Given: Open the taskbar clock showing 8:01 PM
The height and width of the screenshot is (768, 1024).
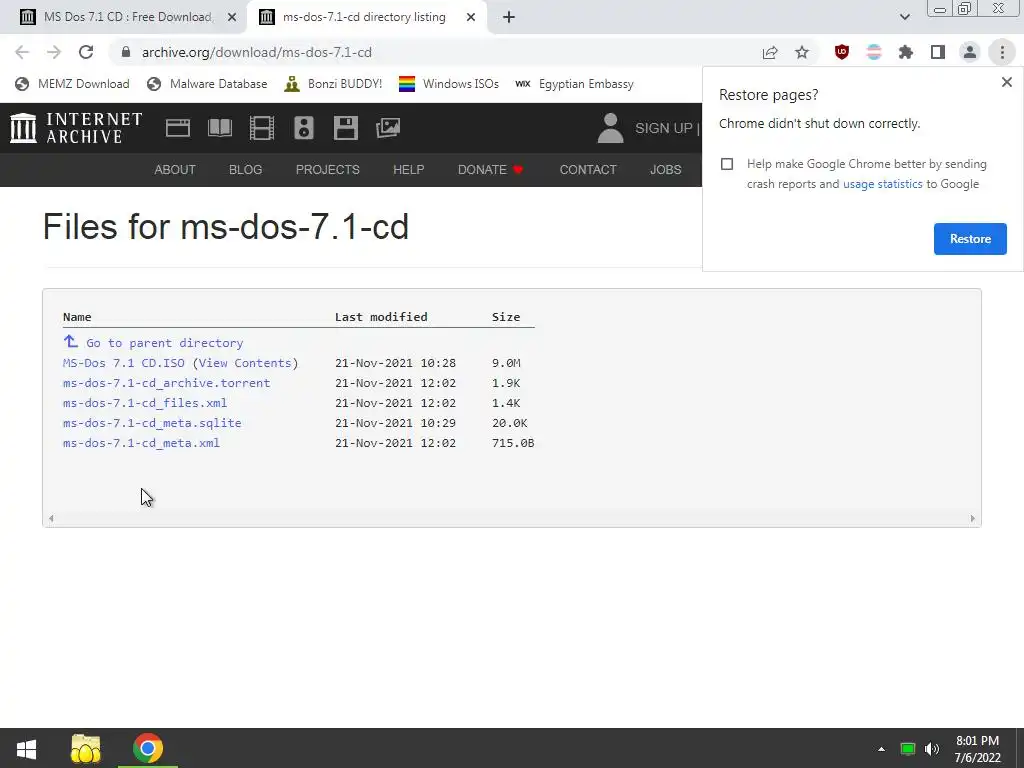Looking at the screenshot, I should (978, 749).
